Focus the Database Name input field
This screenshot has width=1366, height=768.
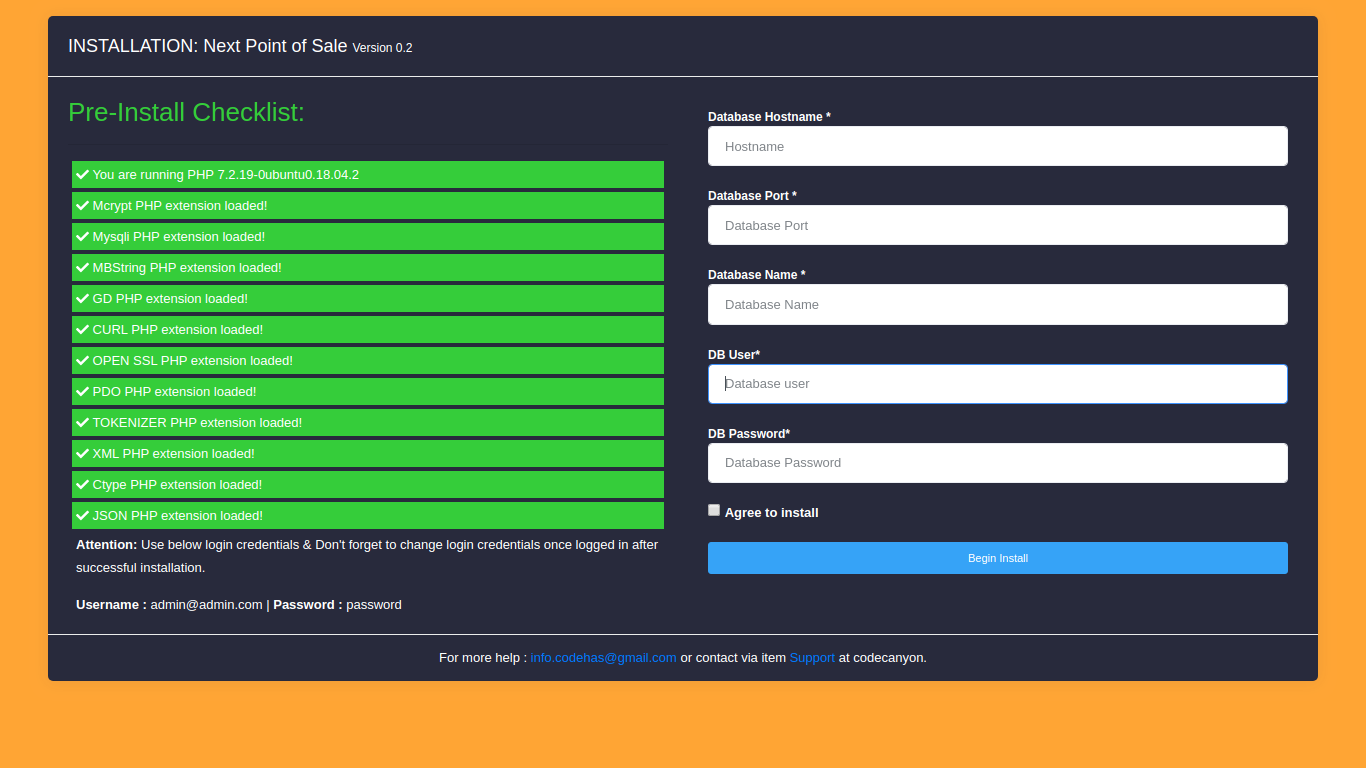[997, 304]
